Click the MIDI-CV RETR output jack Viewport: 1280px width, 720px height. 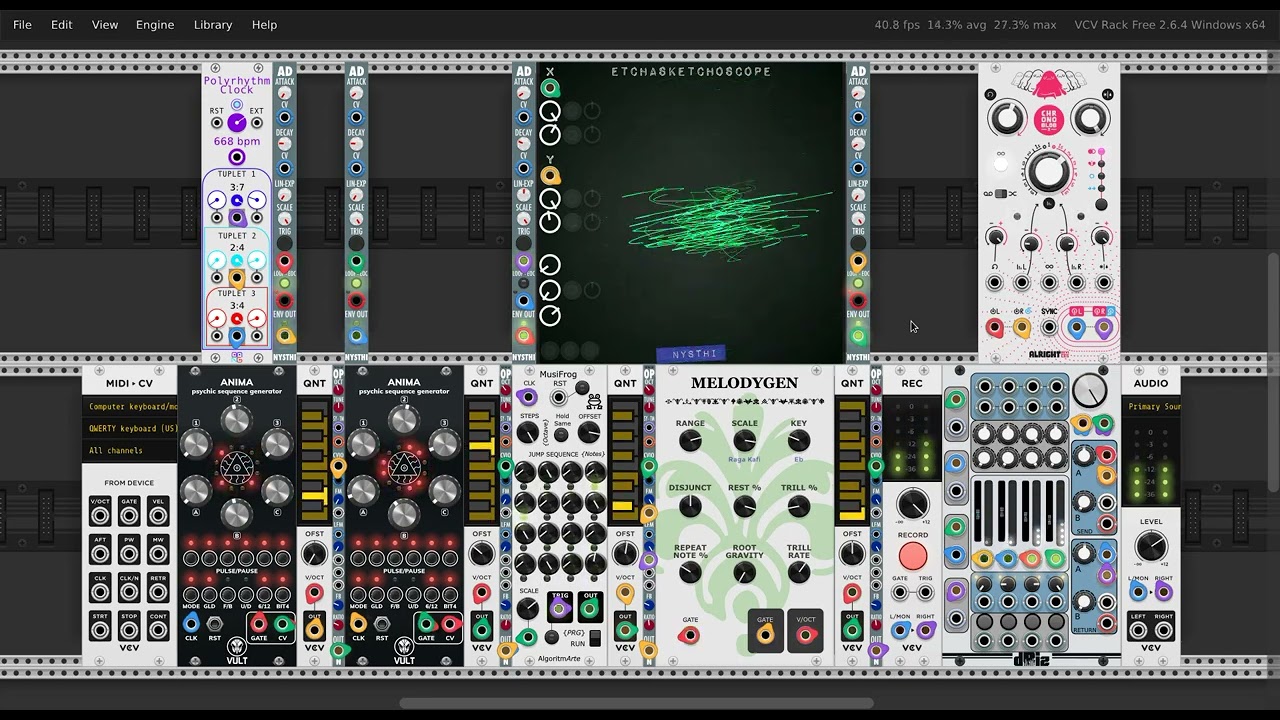(x=158, y=594)
